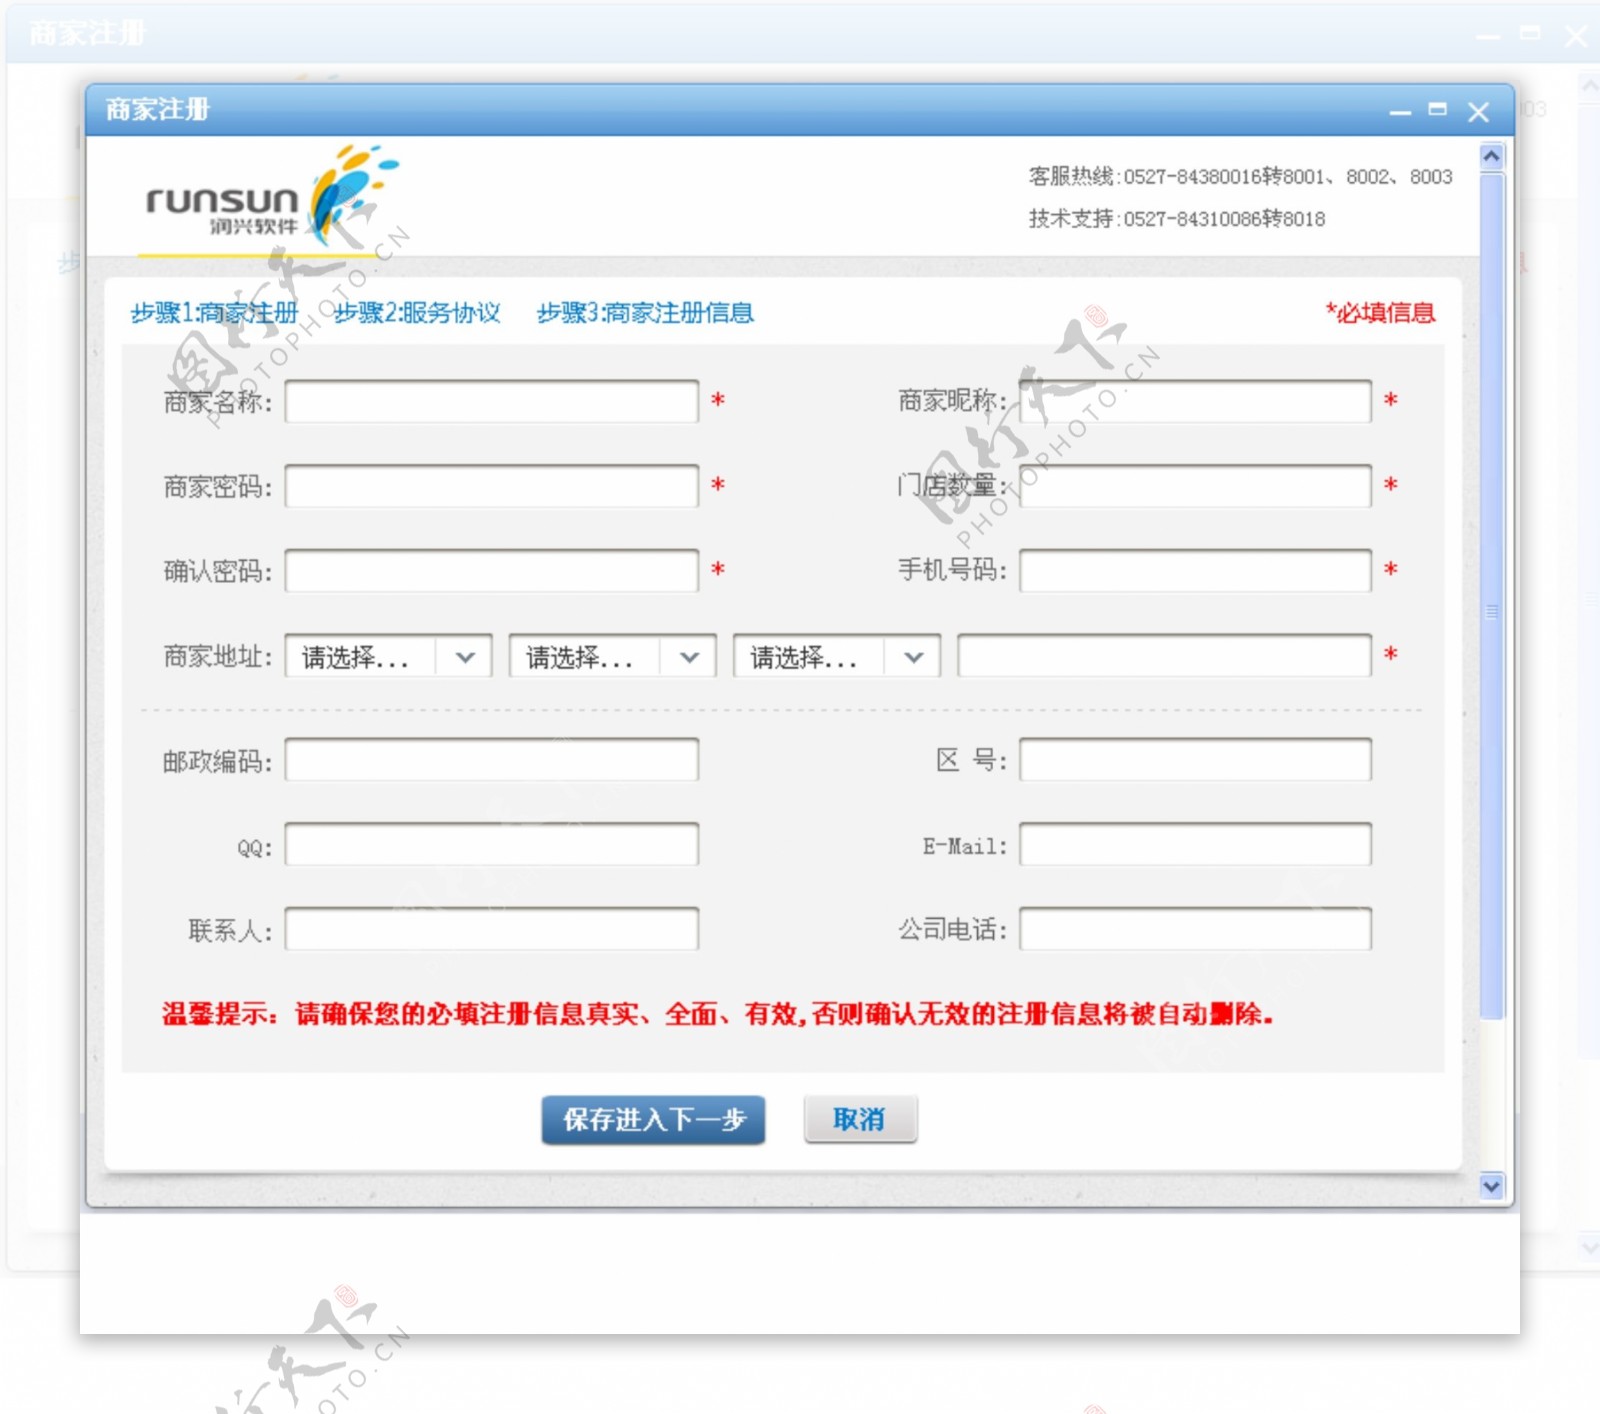This screenshot has width=1600, height=1414.
Task: Focus the 确认密码 input field
Action: [x=491, y=571]
